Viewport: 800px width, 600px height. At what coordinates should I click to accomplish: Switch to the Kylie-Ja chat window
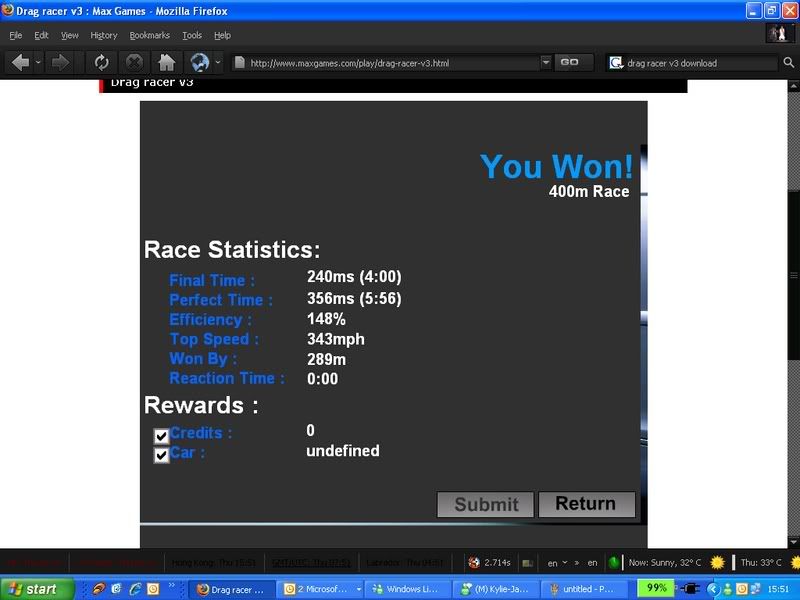pyautogui.click(x=496, y=589)
